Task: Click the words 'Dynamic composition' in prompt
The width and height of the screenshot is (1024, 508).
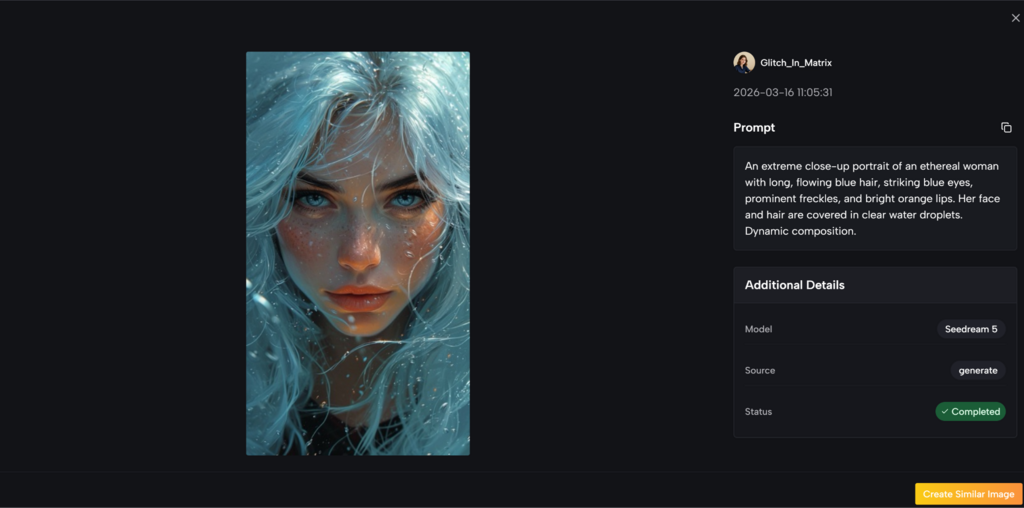Action: coord(800,231)
